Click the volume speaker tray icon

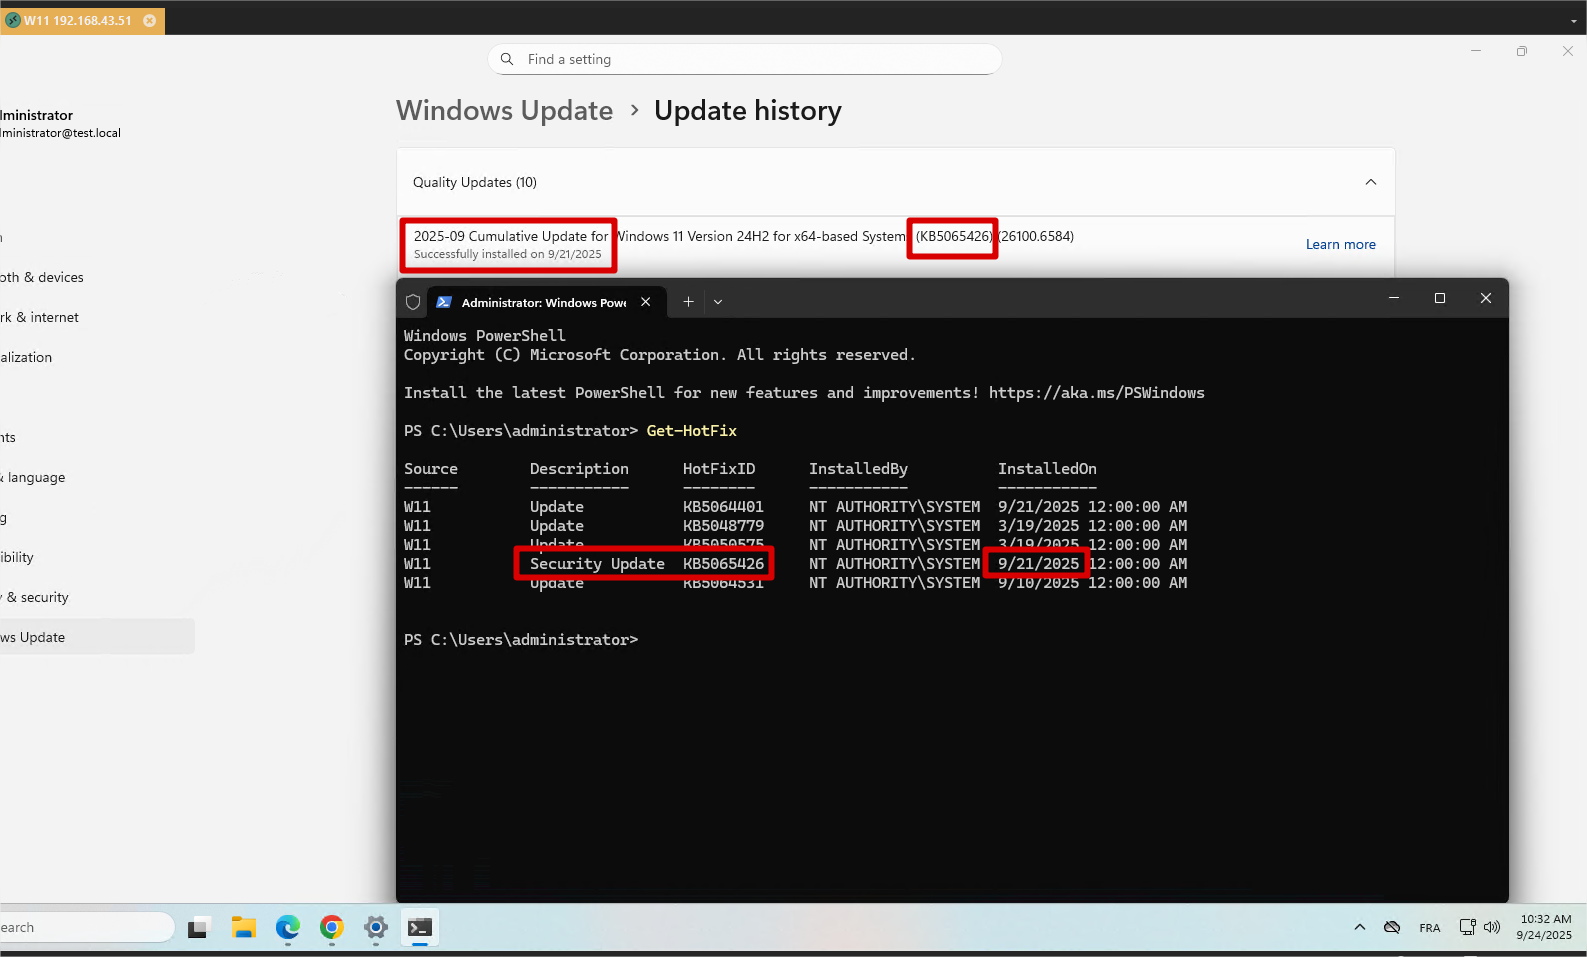coord(1492,927)
